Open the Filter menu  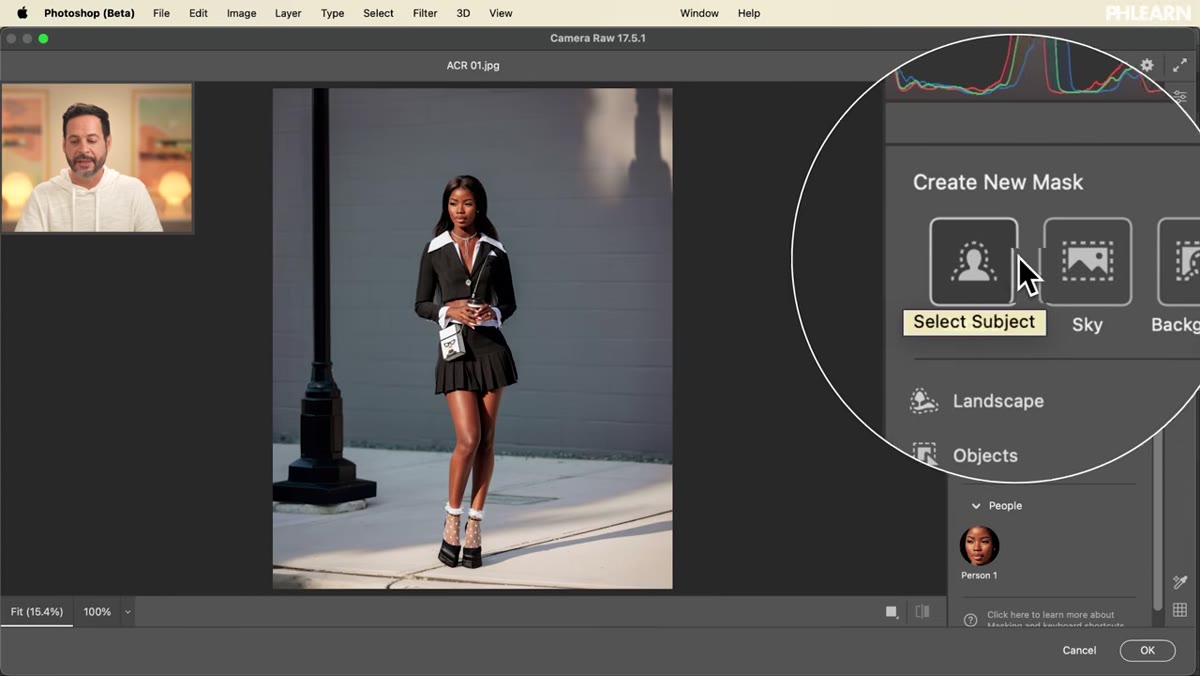pyautogui.click(x=425, y=13)
